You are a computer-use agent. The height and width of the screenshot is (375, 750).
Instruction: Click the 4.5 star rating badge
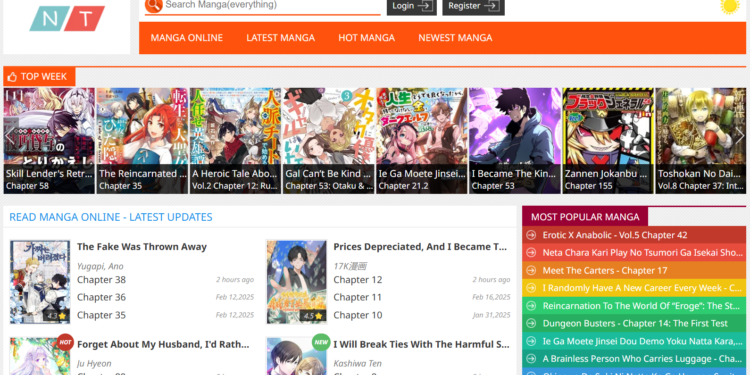pos(313,316)
